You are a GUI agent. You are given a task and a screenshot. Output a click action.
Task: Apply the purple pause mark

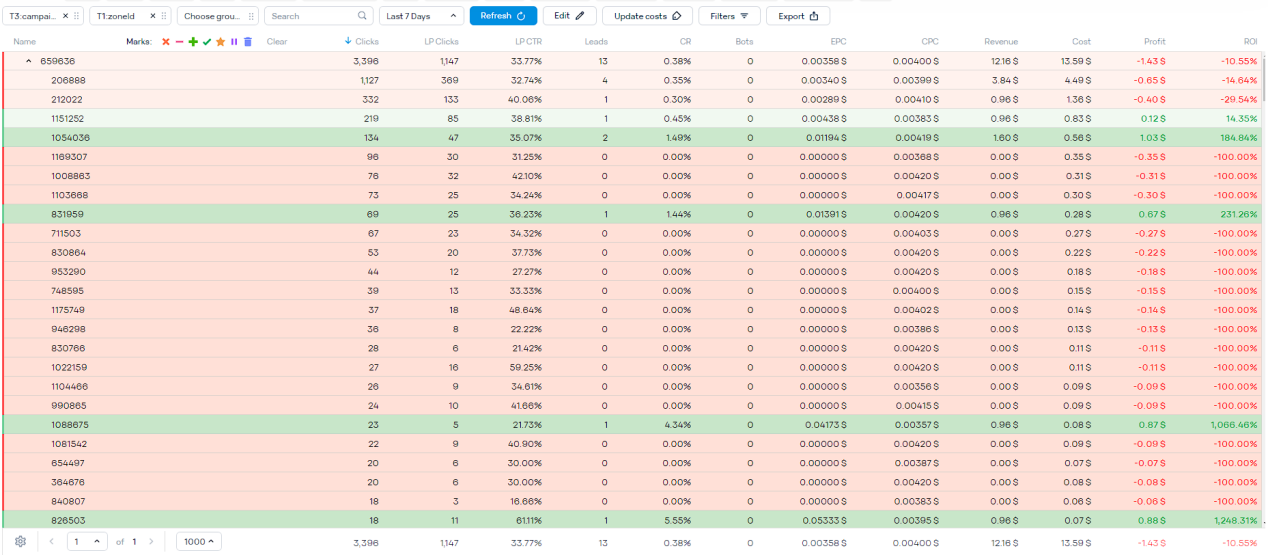pyautogui.click(x=234, y=42)
